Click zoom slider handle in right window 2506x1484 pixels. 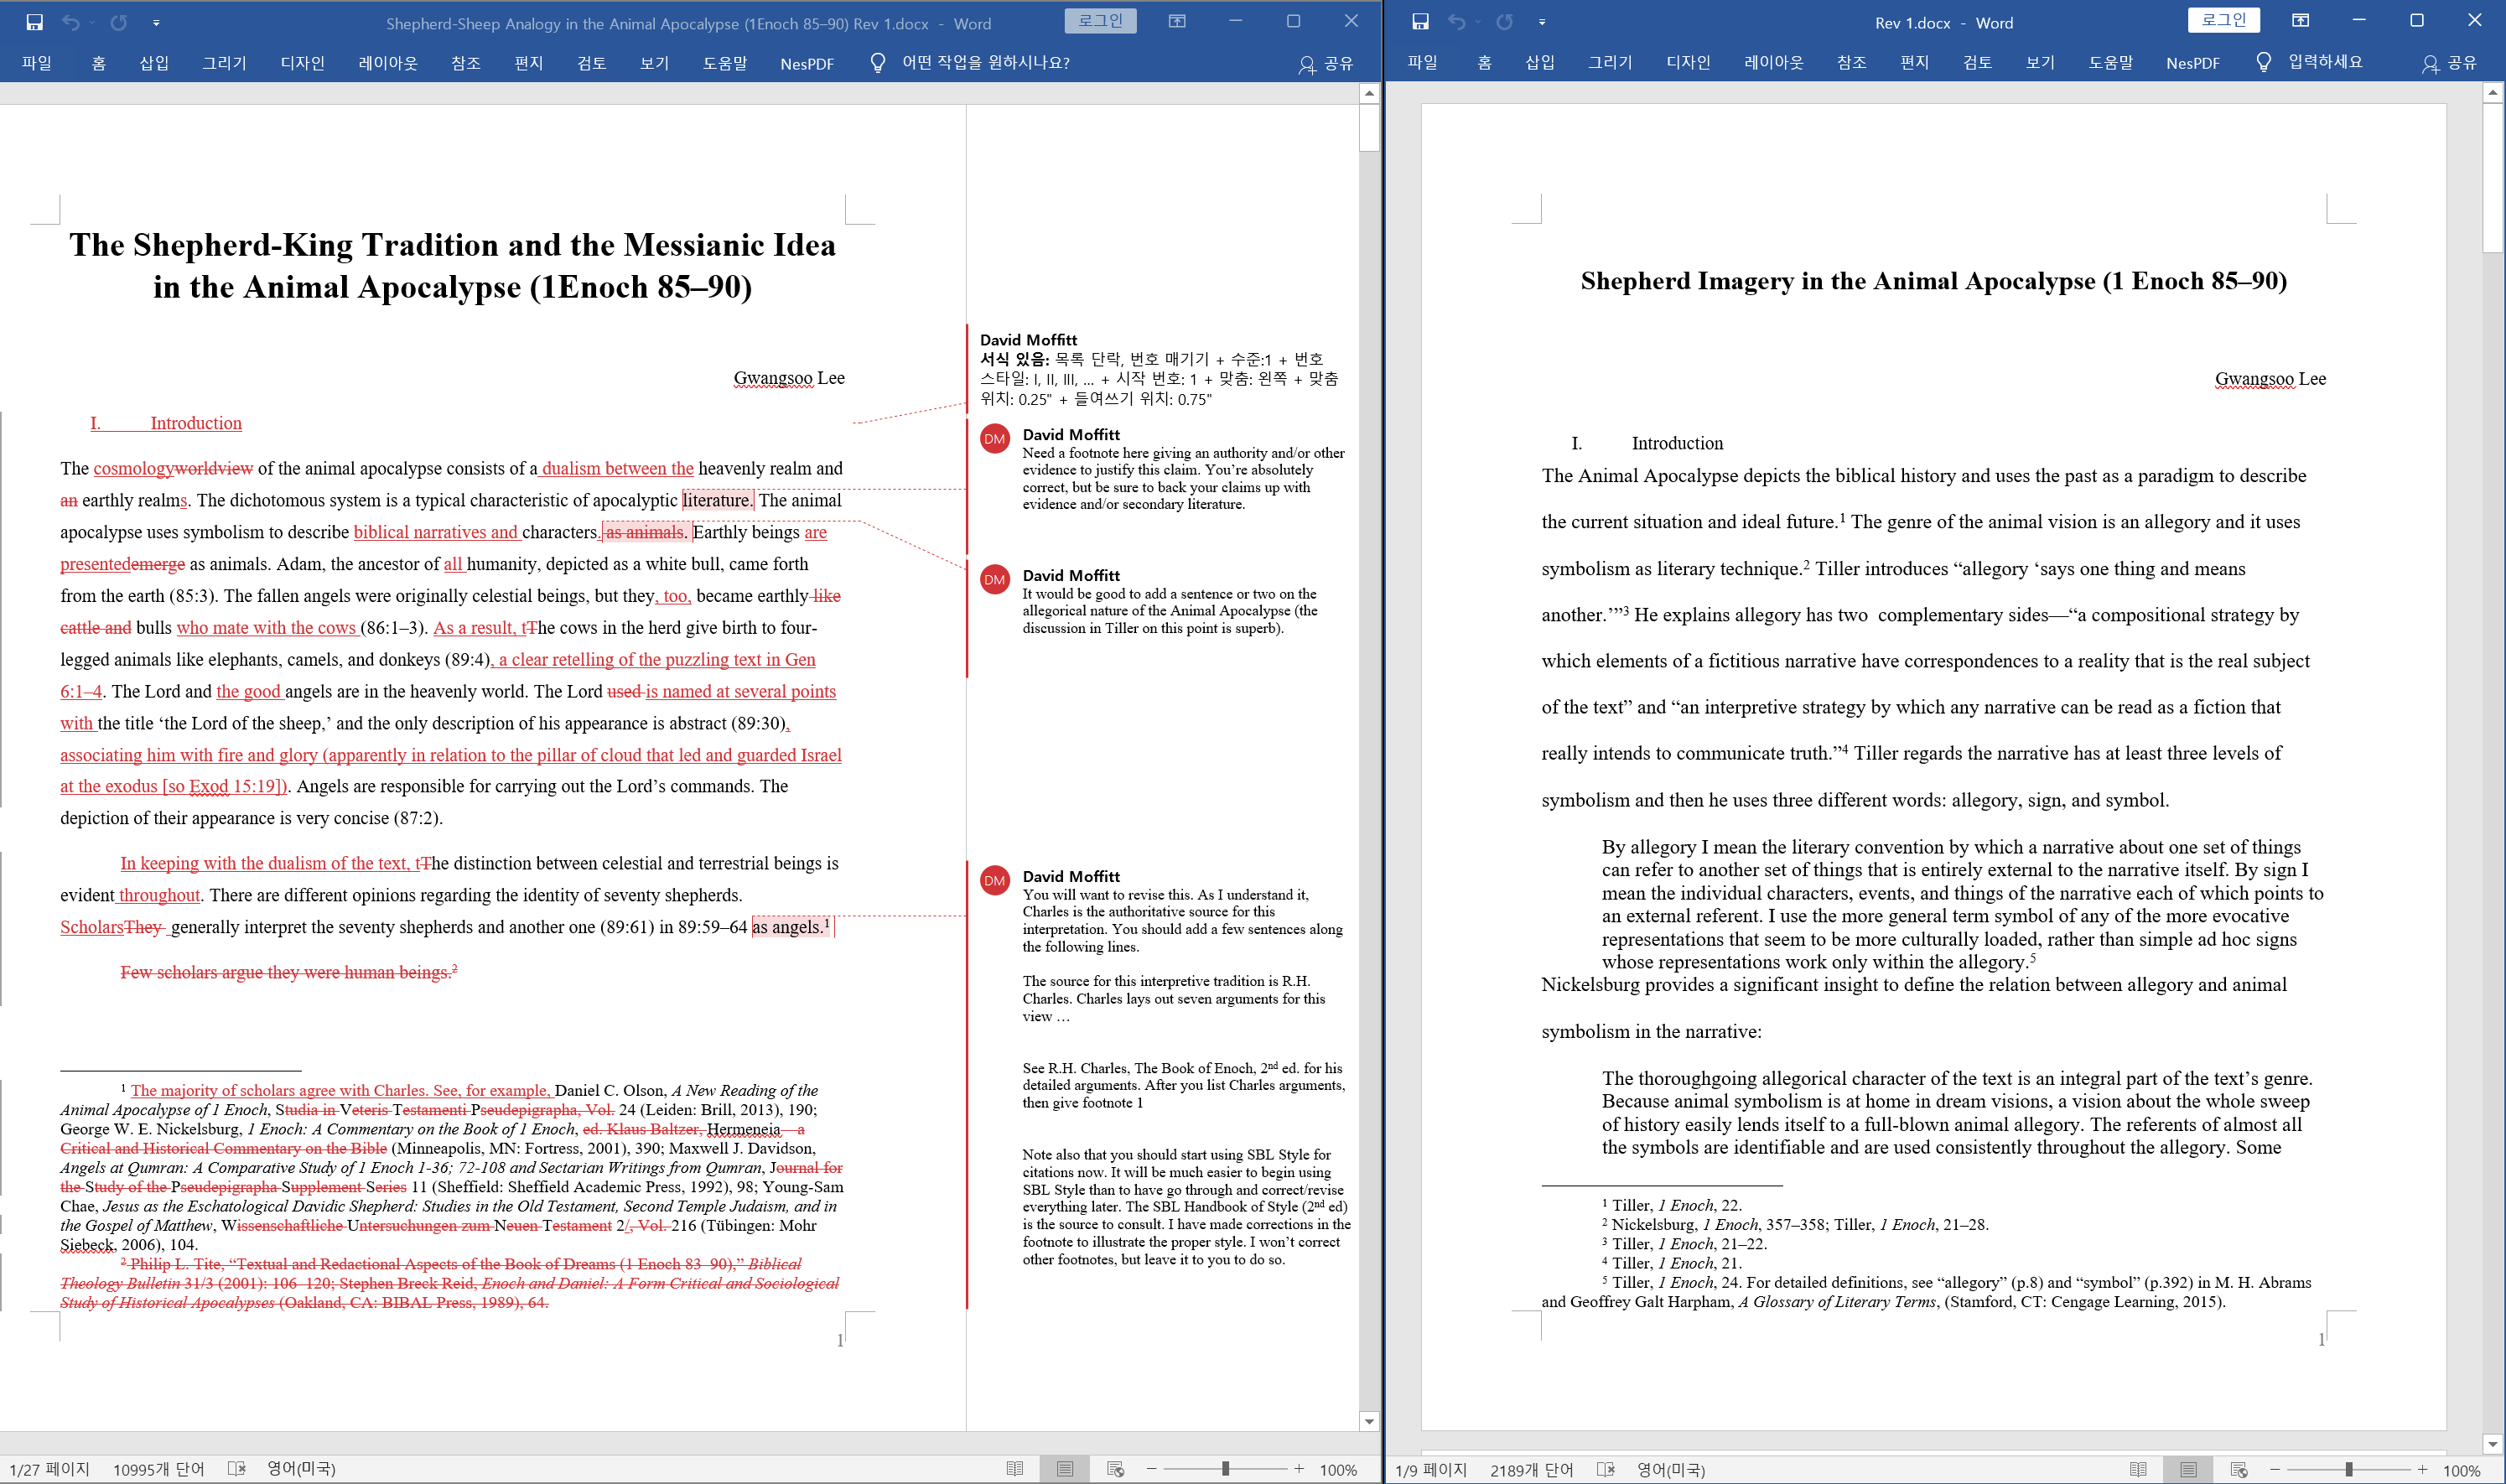[x=2349, y=1469]
